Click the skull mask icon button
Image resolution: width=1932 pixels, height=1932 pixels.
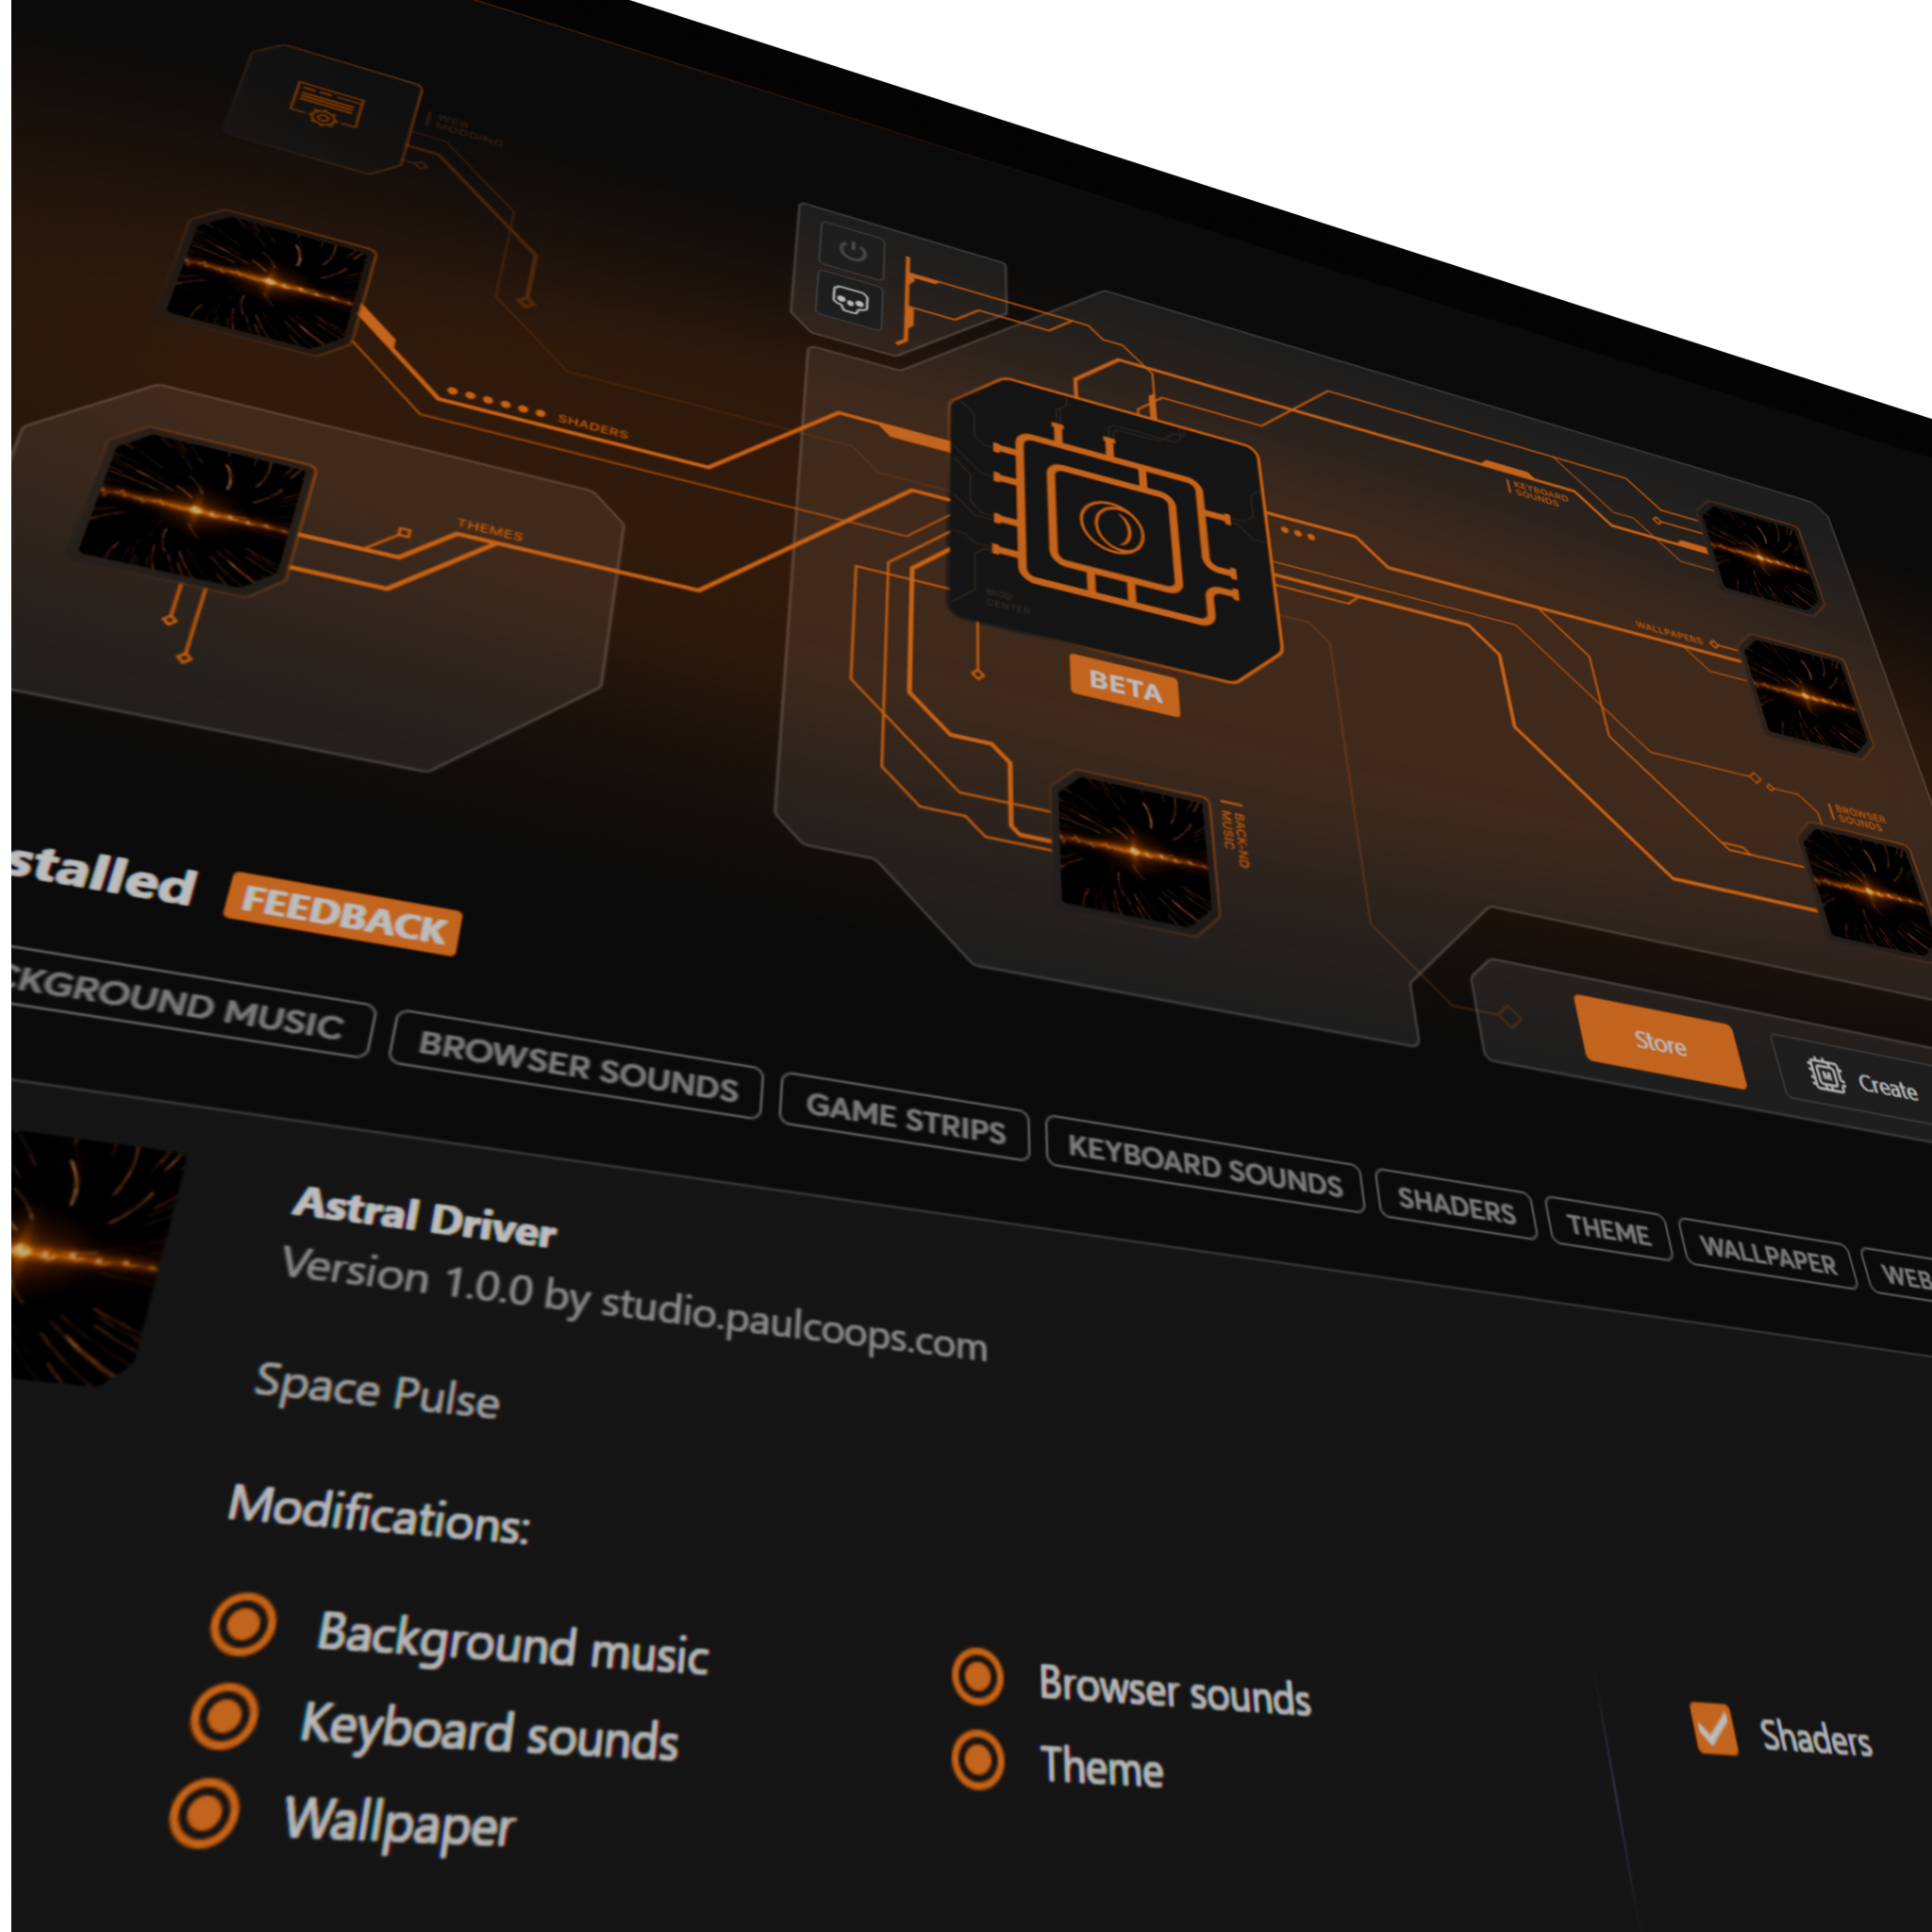click(850, 300)
